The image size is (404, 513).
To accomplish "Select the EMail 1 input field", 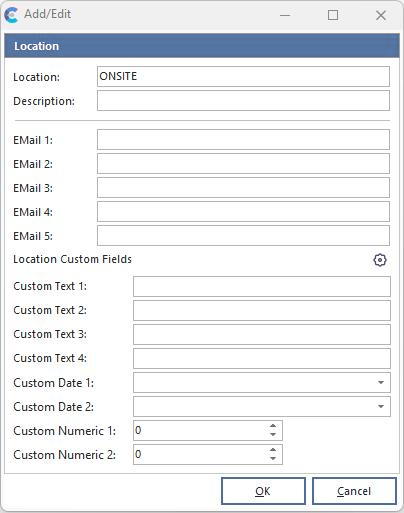I will coord(243,140).
